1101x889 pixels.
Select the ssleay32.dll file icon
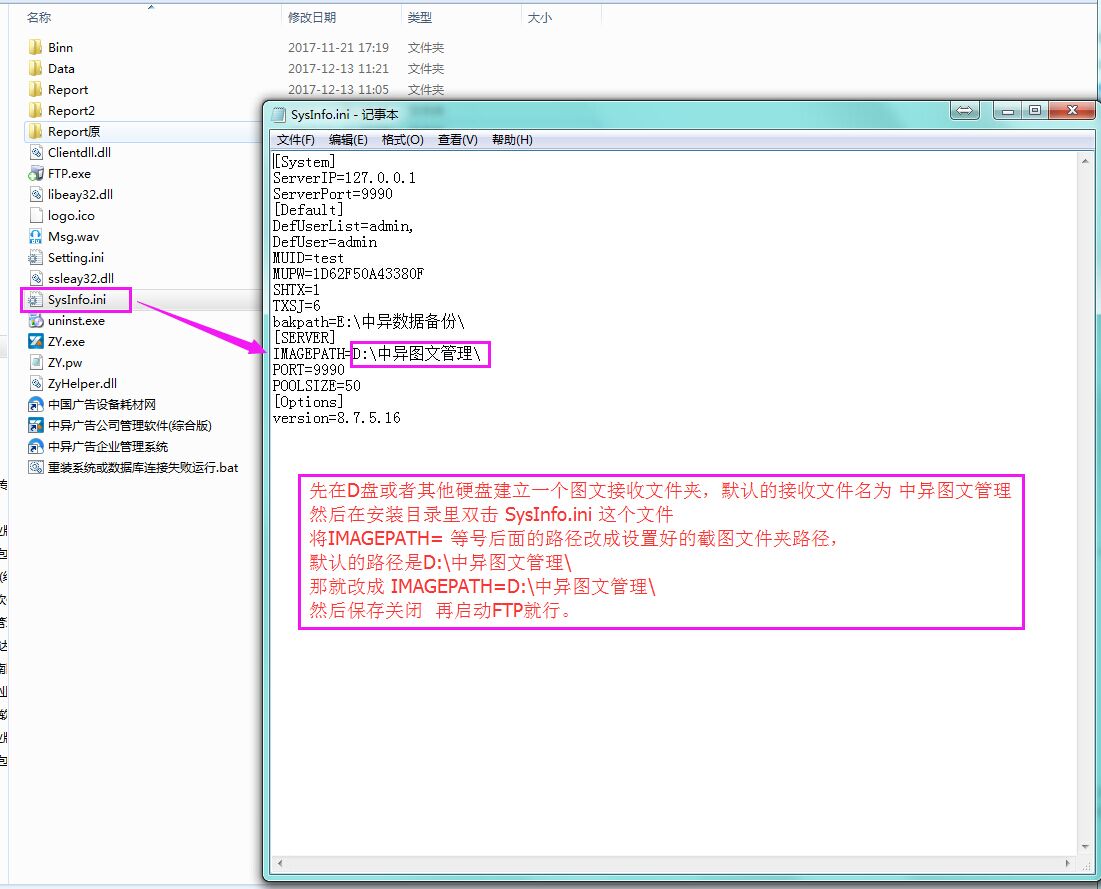click(36, 279)
